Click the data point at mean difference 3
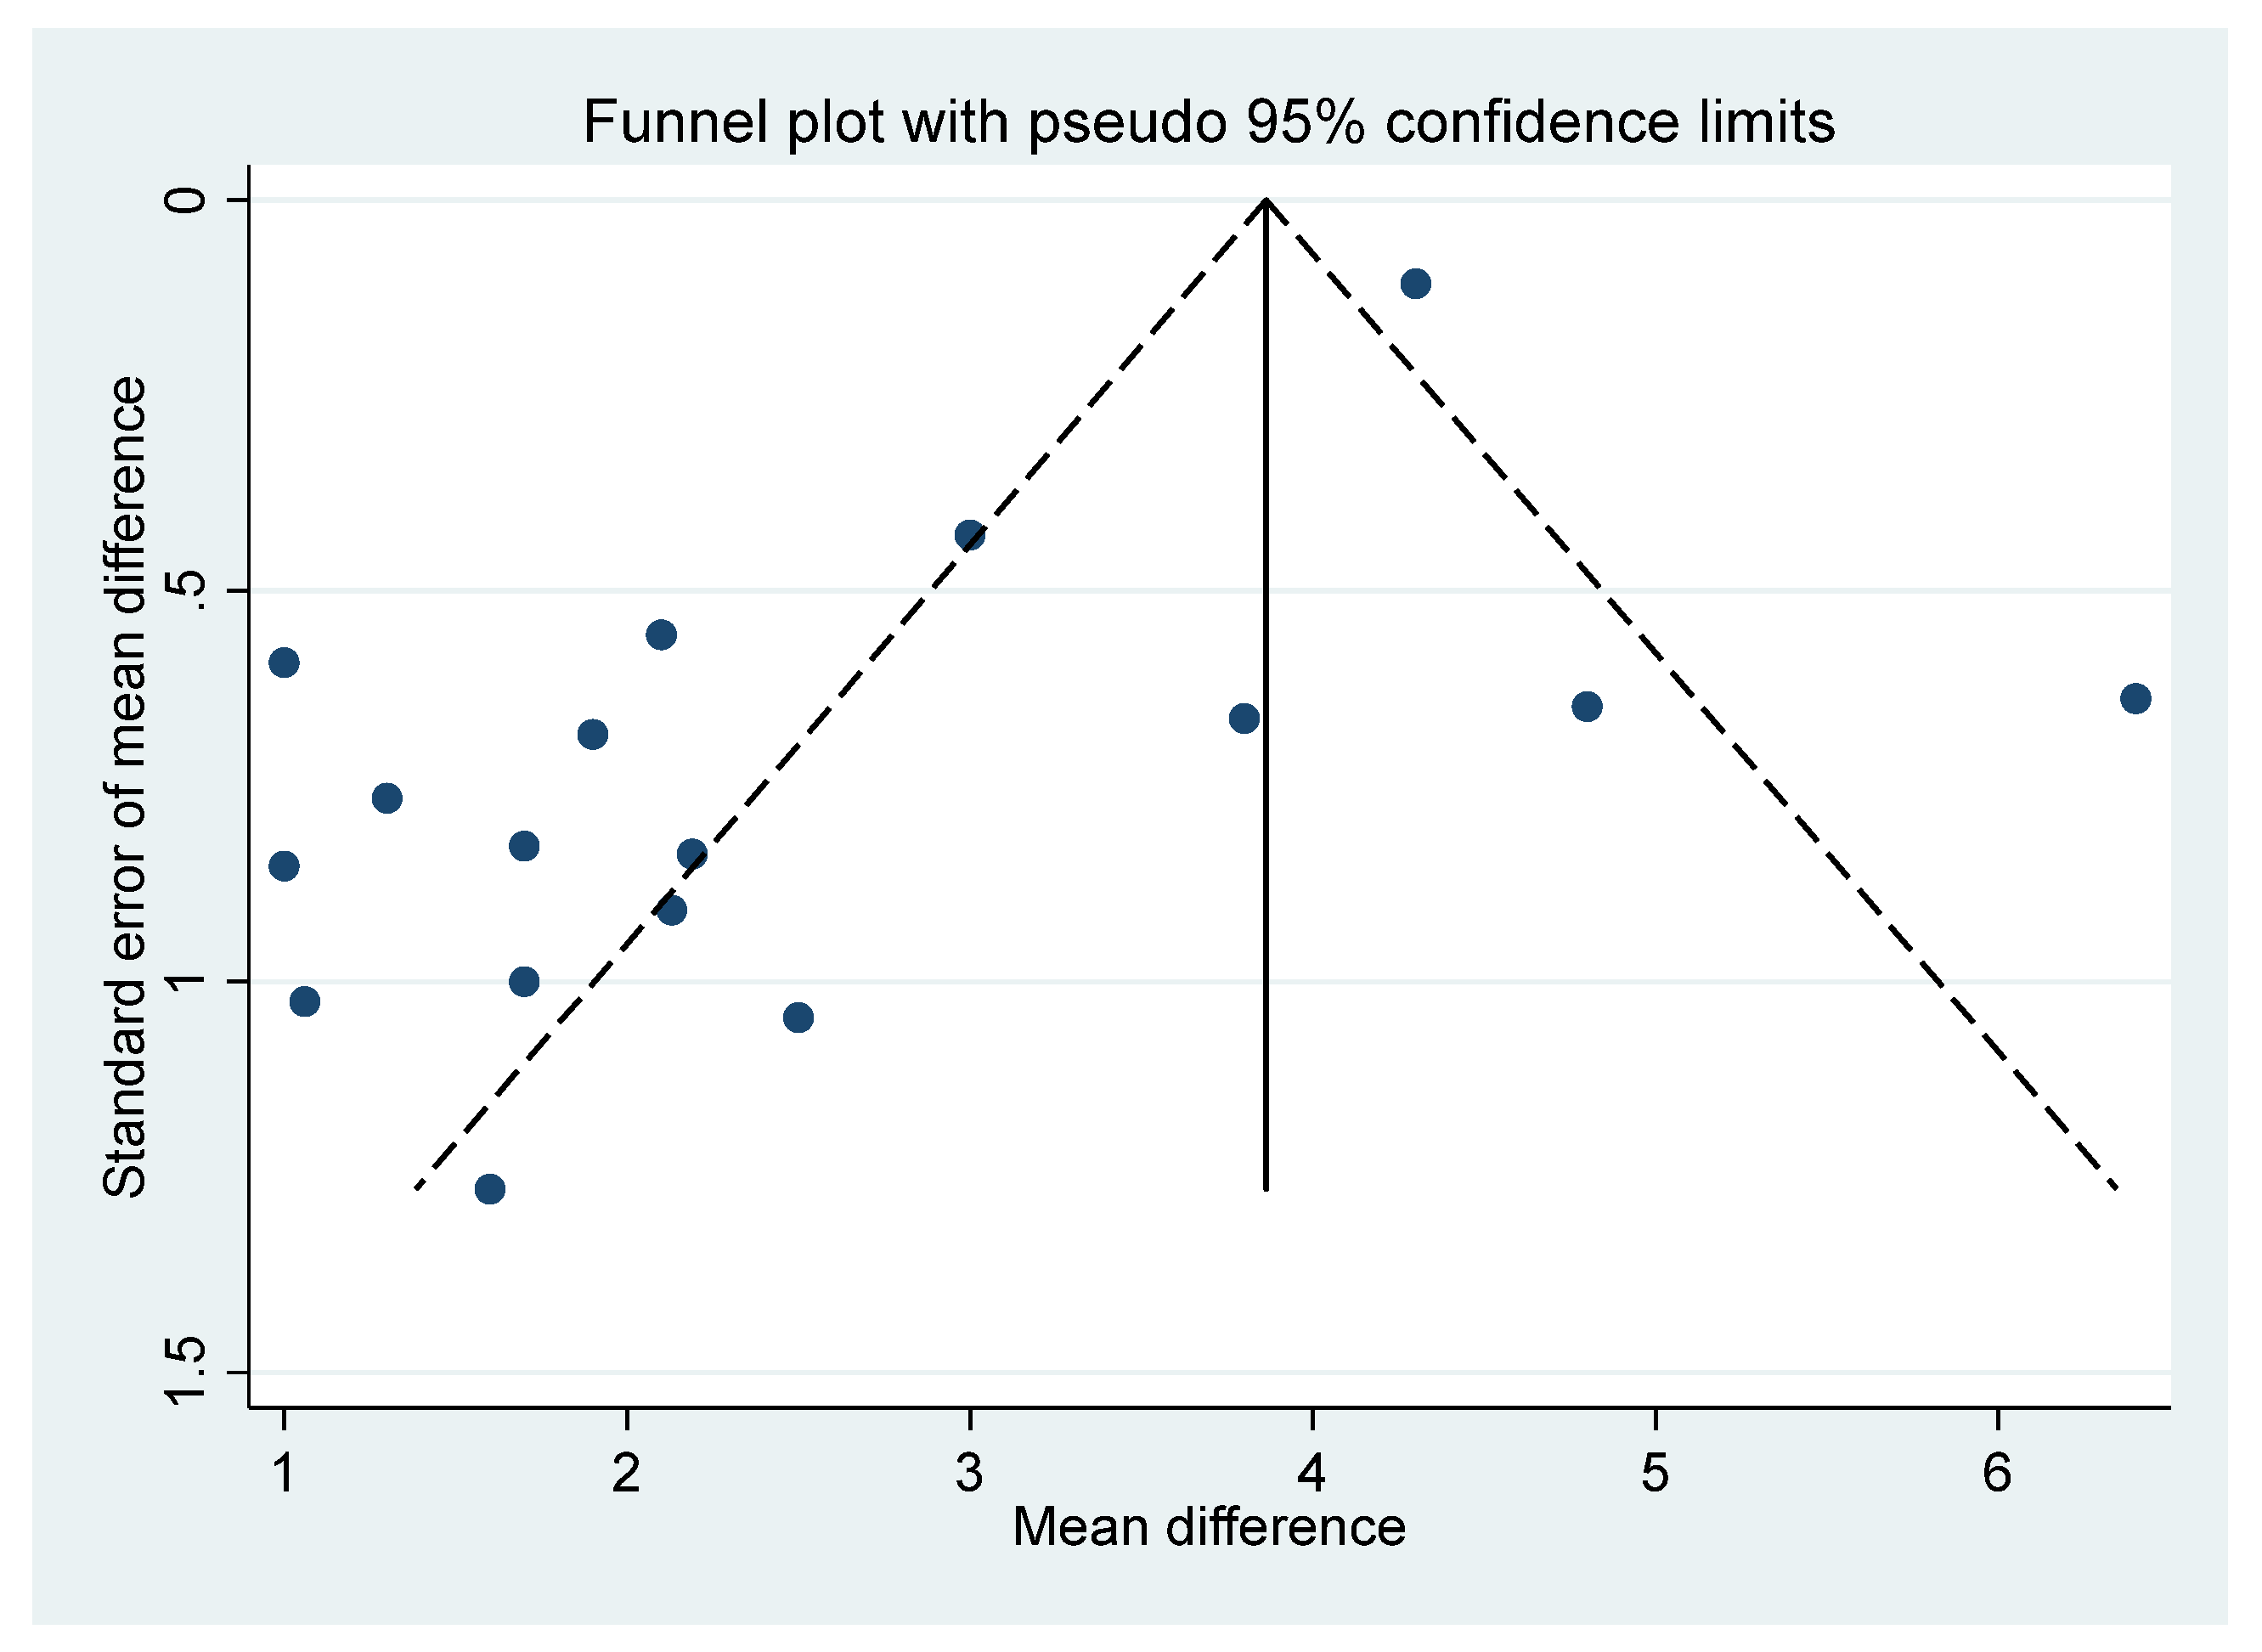Viewport: 2262px width, 1652px height. pyautogui.click(x=969, y=535)
